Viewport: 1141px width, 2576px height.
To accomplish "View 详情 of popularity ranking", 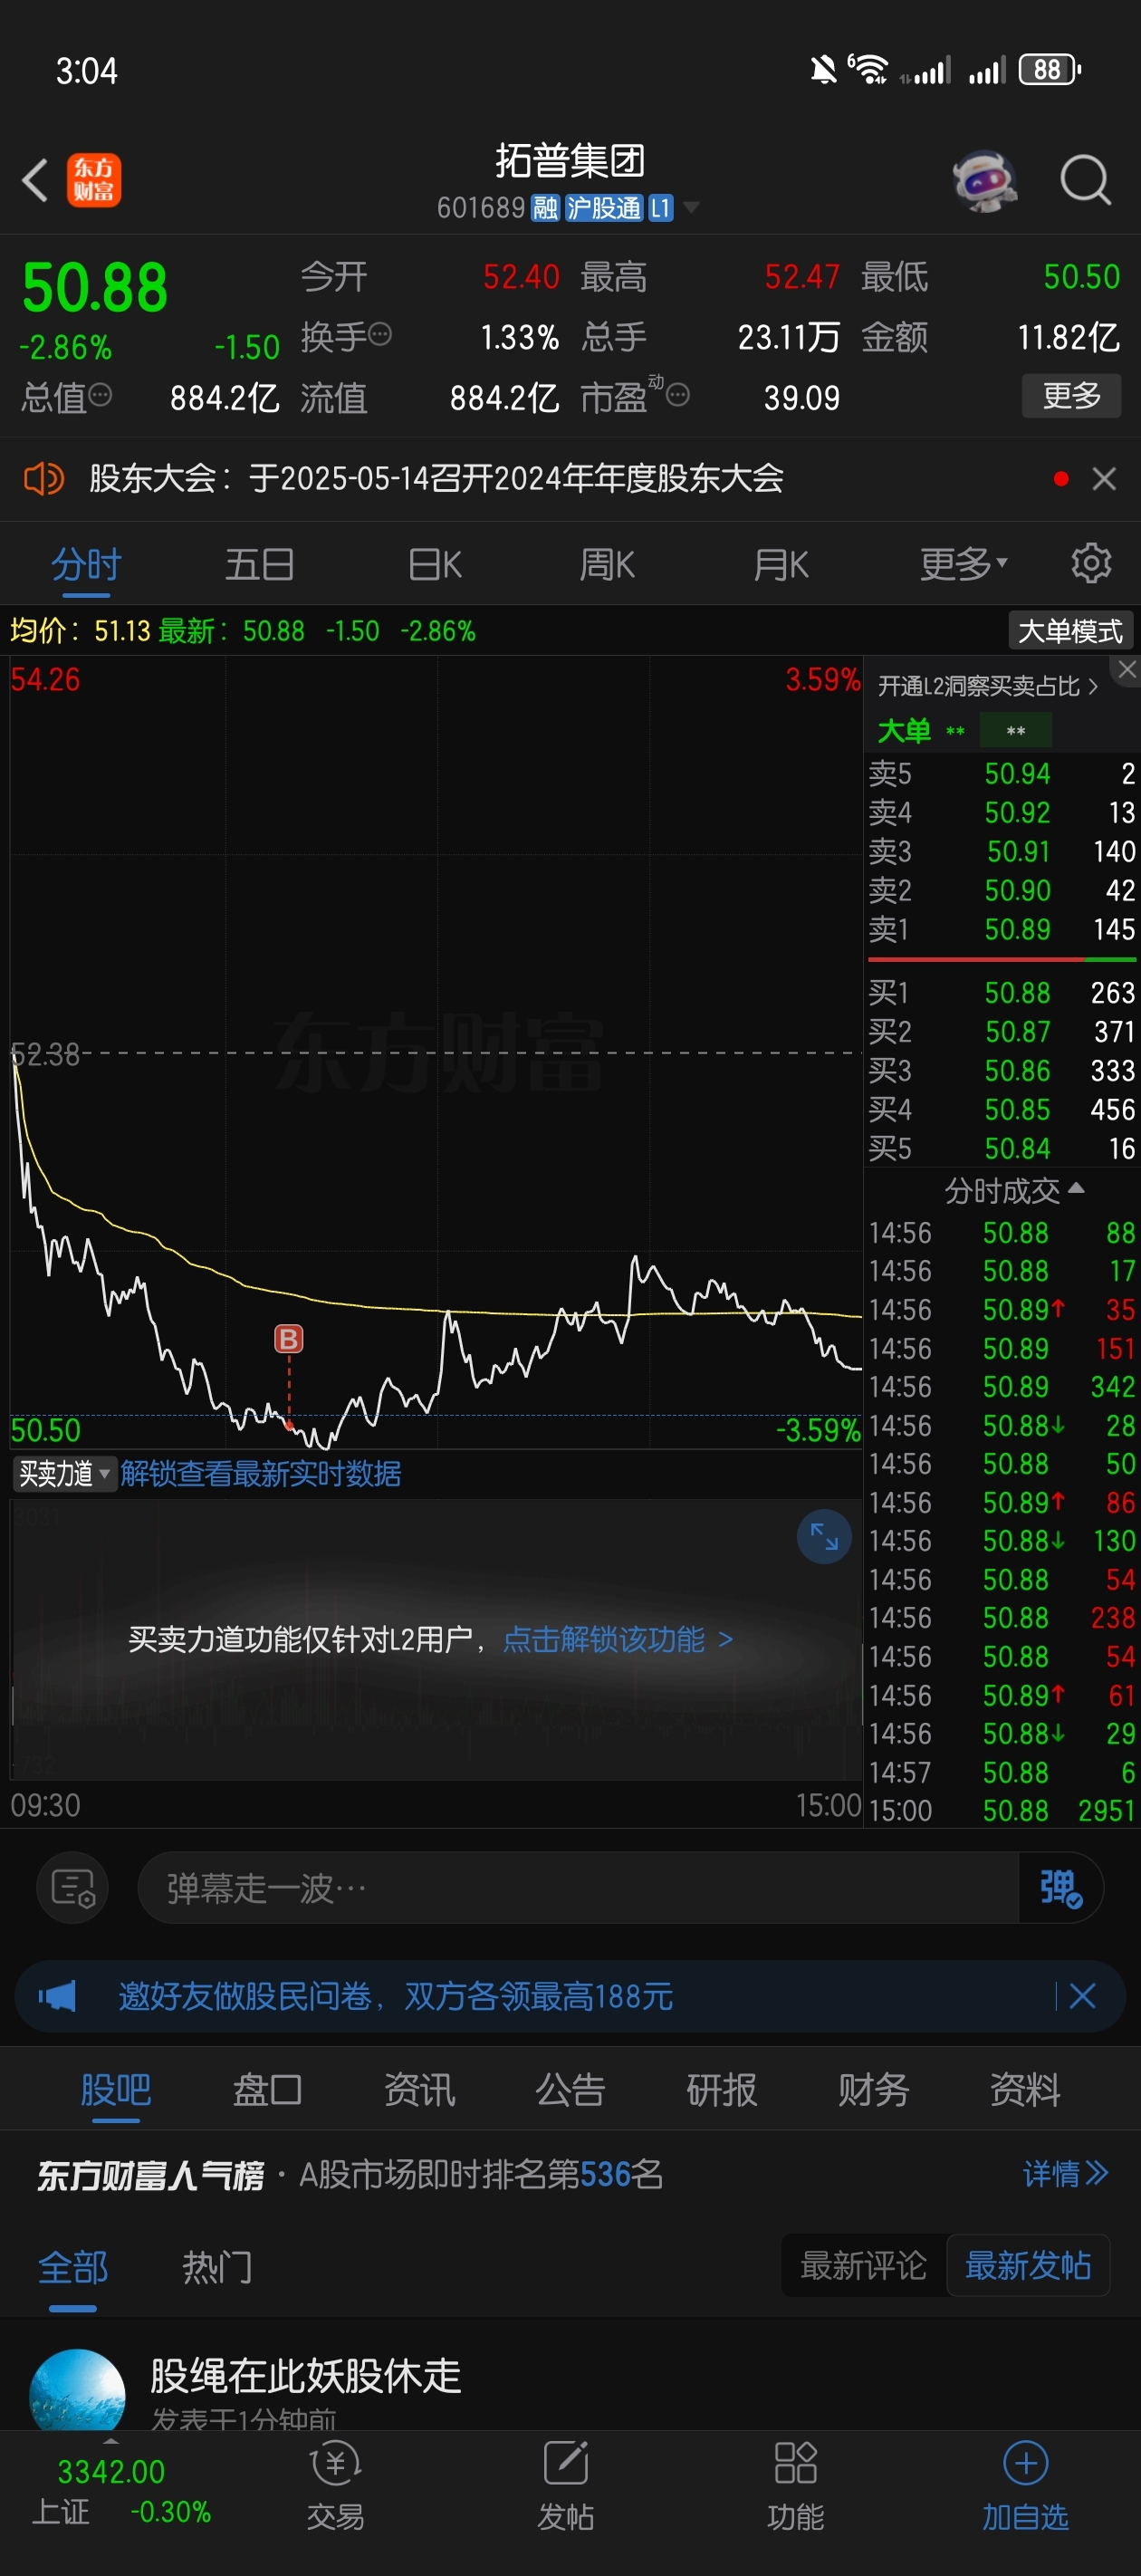I will coord(1065,2174).
